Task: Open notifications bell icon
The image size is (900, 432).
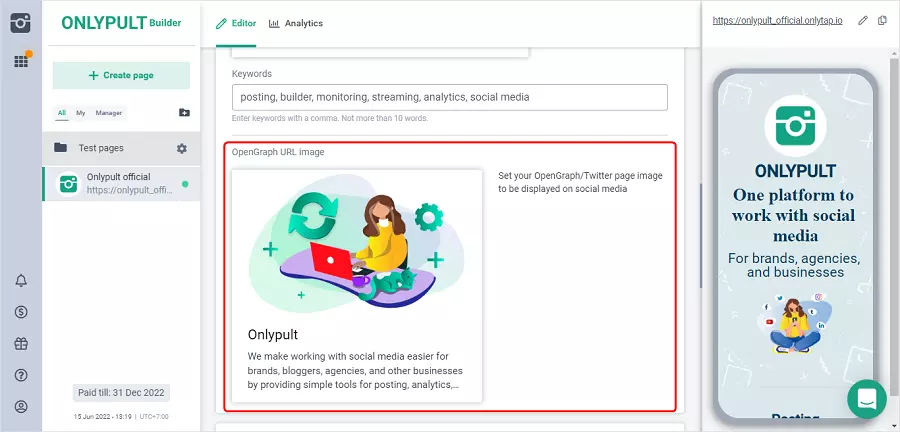Action: 21,281
